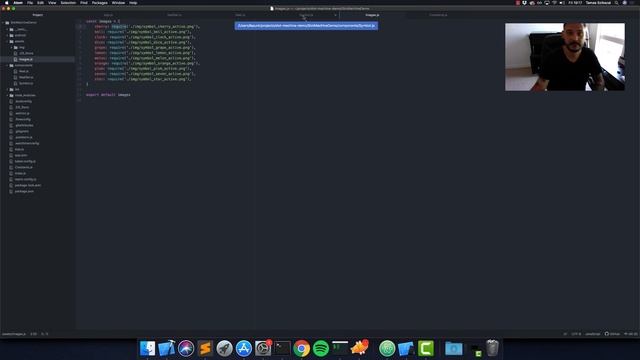Expand the img subfolder
640x360 pixels.
11,47
